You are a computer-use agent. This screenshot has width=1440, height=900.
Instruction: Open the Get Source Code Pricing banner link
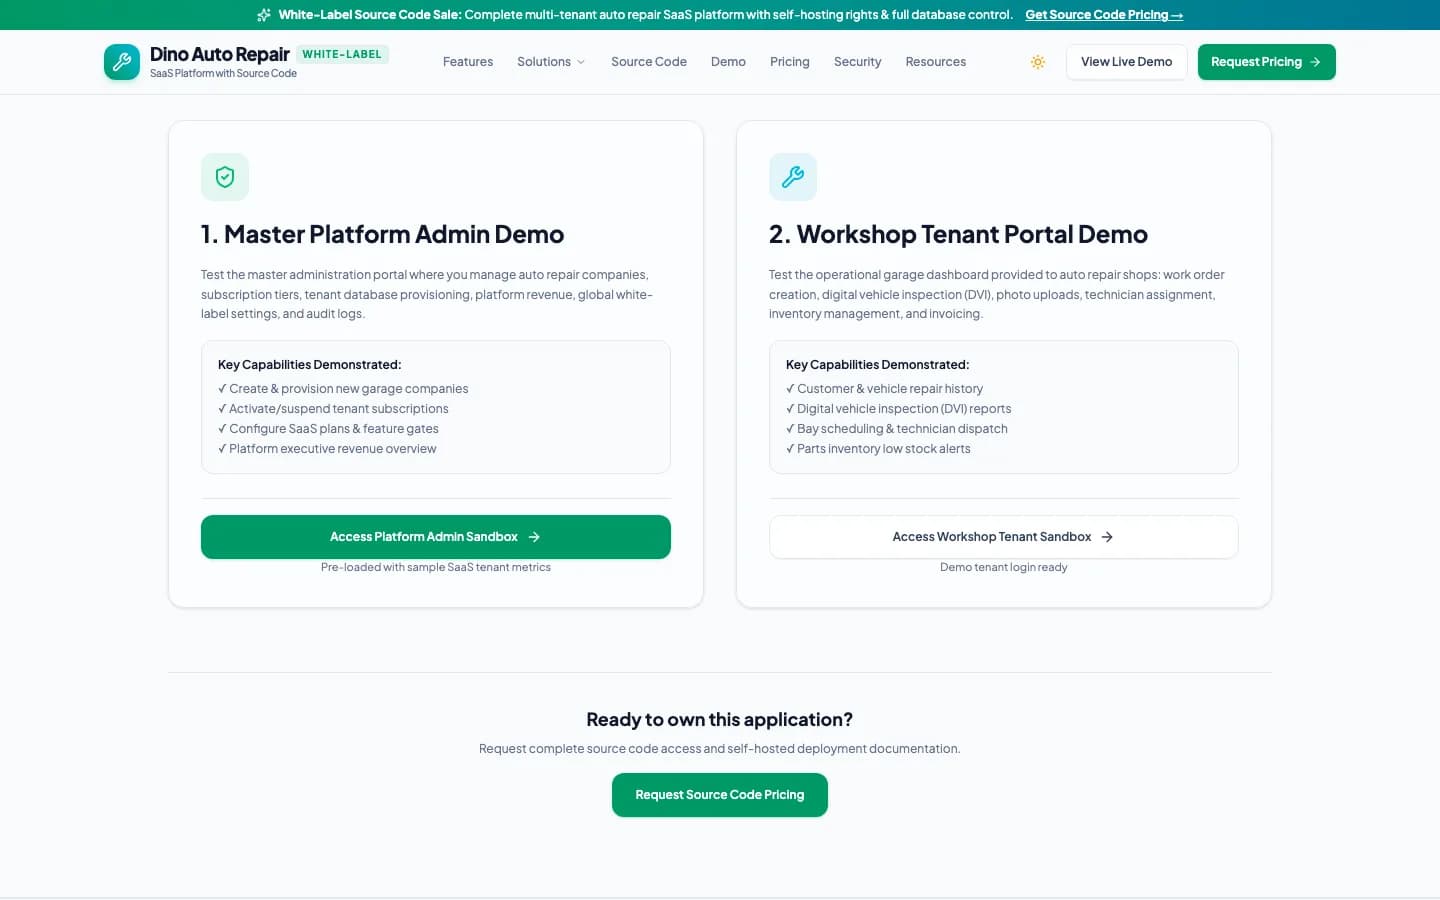click(1104, 15)
